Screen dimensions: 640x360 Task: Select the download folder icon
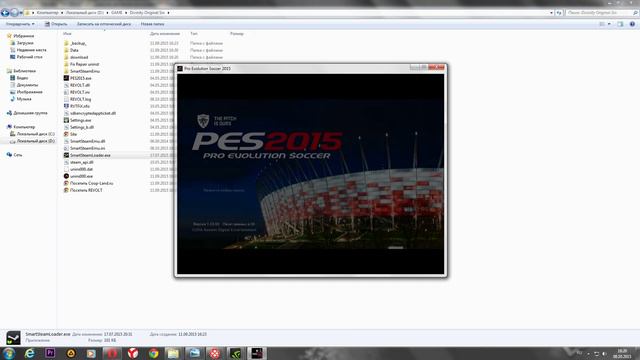(66, 57)
